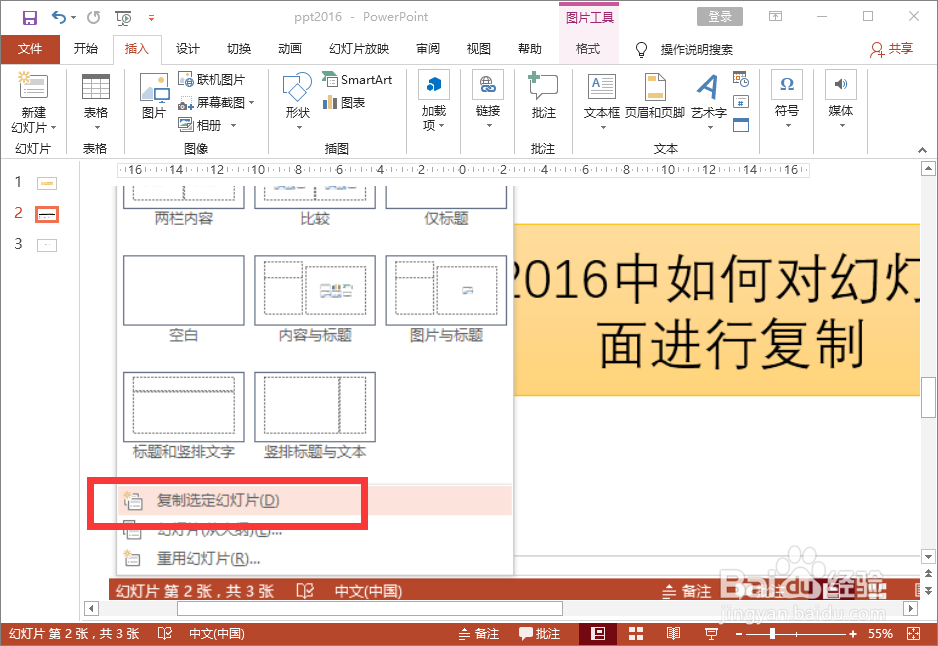
Task: Click 重用幻灯片(R)... menu entry
Action: (x=315, y=559)
